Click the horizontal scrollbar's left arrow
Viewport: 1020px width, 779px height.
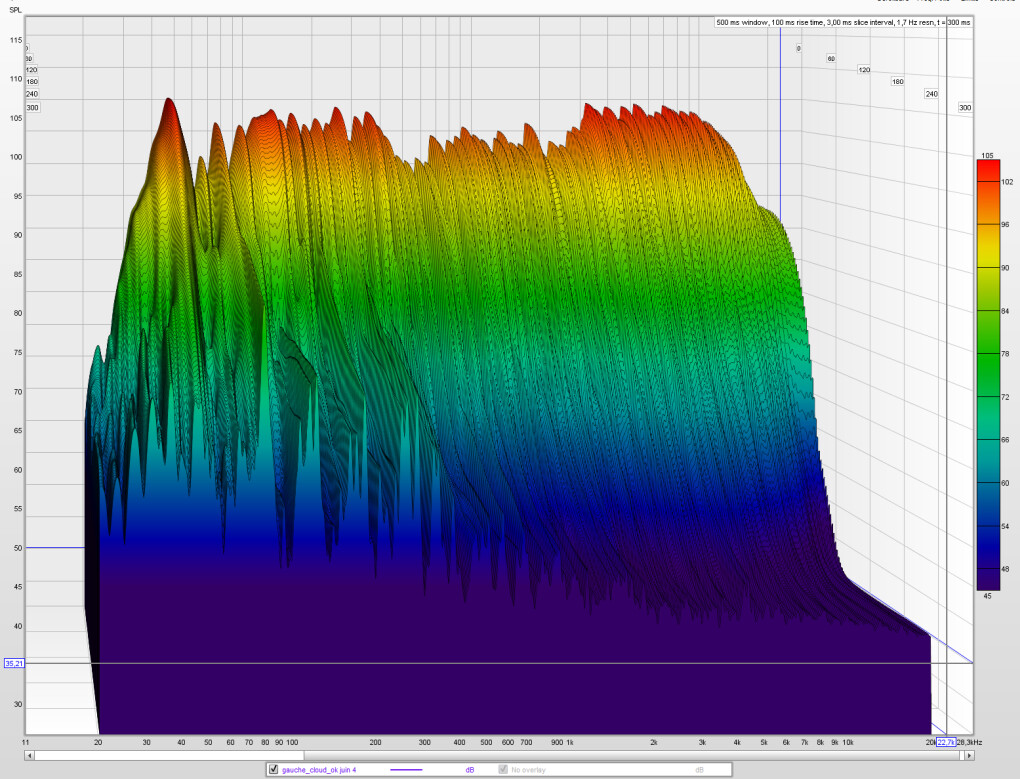pyautogui.click(x=30, y=756)
